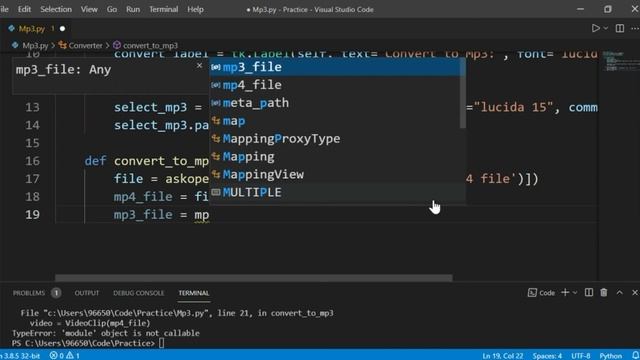Click Converter class in breadcrumb
The image size is (640, 360).
point(85,45)
